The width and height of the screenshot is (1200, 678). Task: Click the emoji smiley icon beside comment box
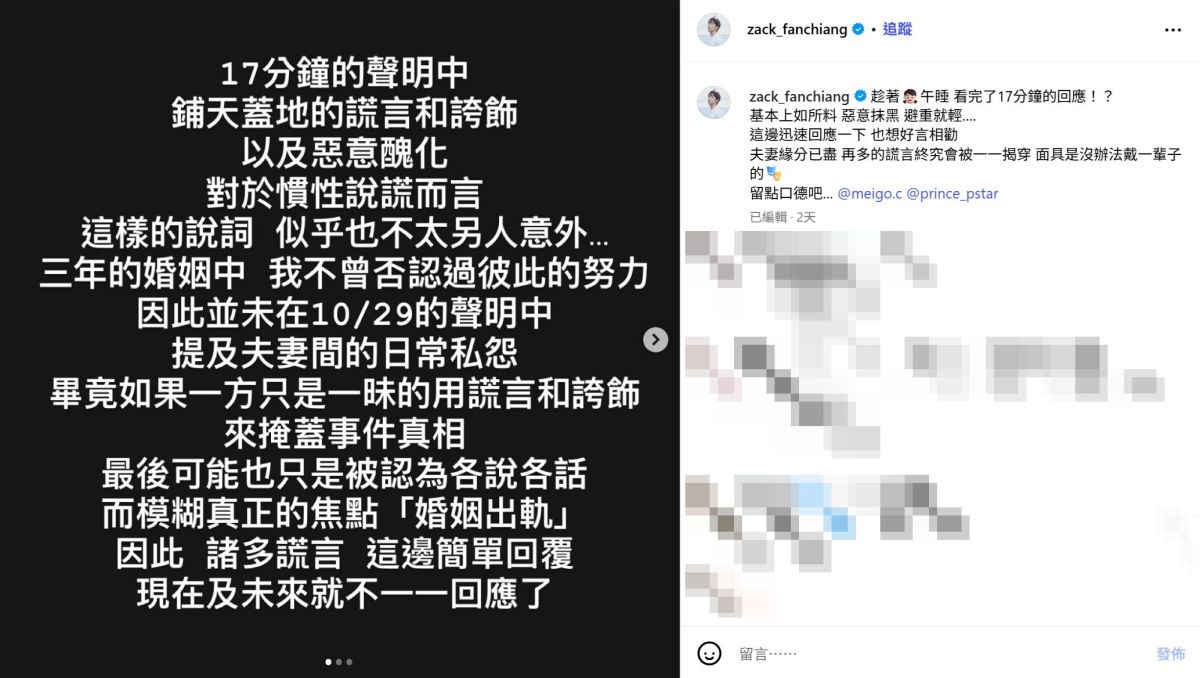point(709,653)
